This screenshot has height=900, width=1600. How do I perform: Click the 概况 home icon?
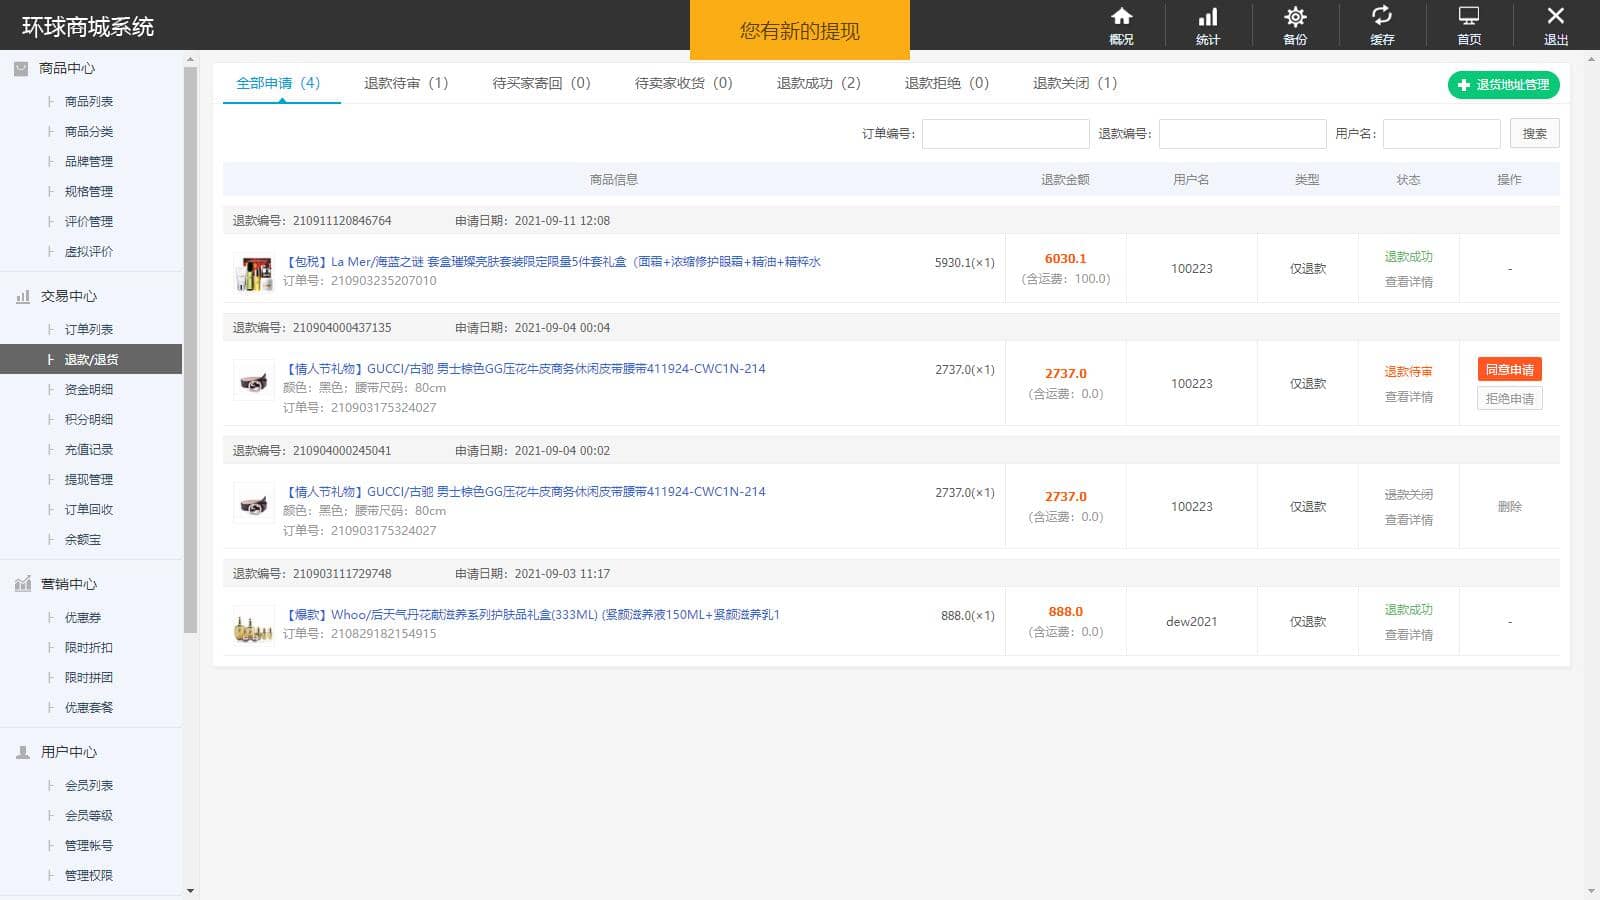click(x=1121, y=17)
